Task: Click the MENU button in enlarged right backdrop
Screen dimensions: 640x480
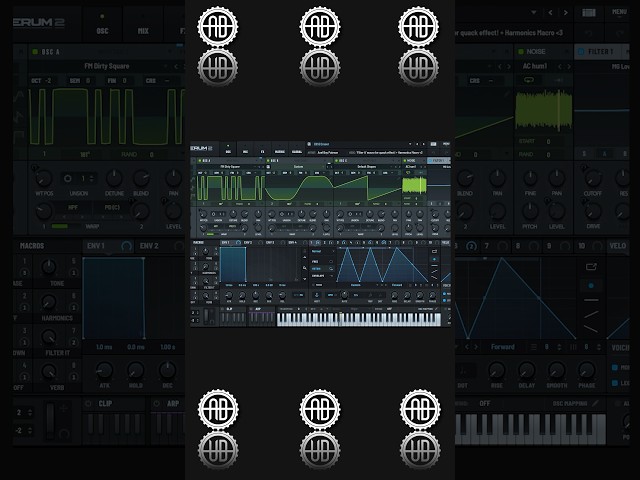Action: (x=619, y=11)
